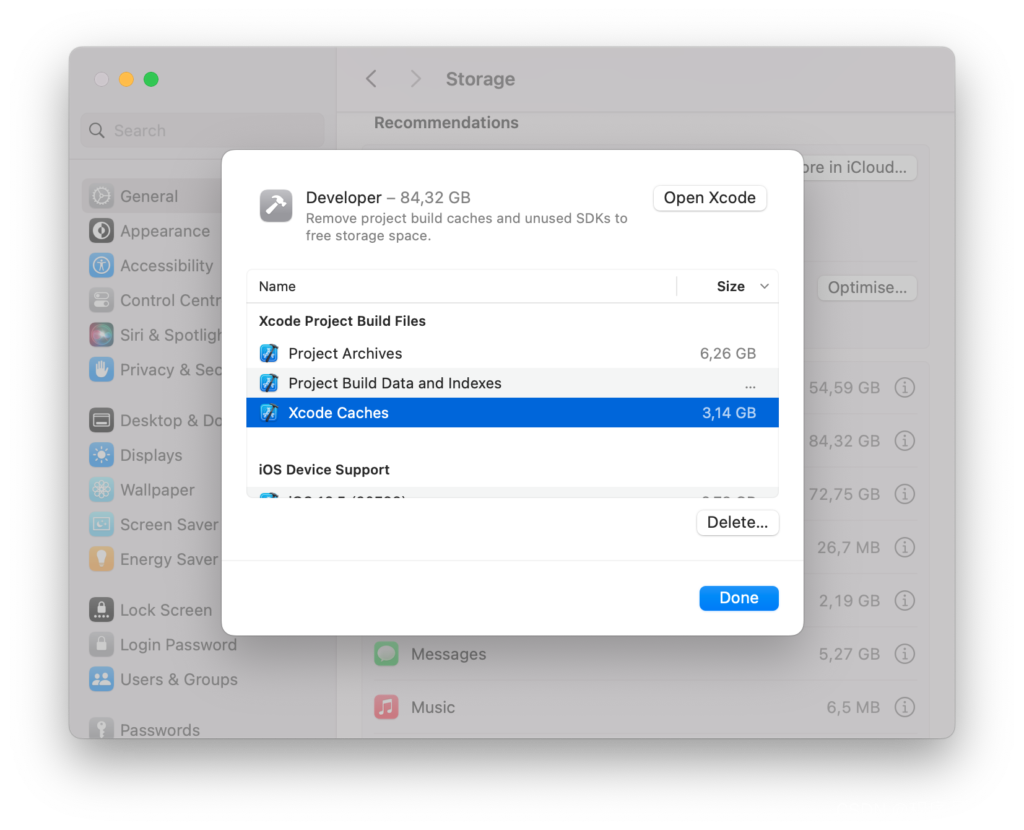Click the Wallpaper sidebar icon
The height and width of the screenshot is (830, 1024).
(101, 490)
